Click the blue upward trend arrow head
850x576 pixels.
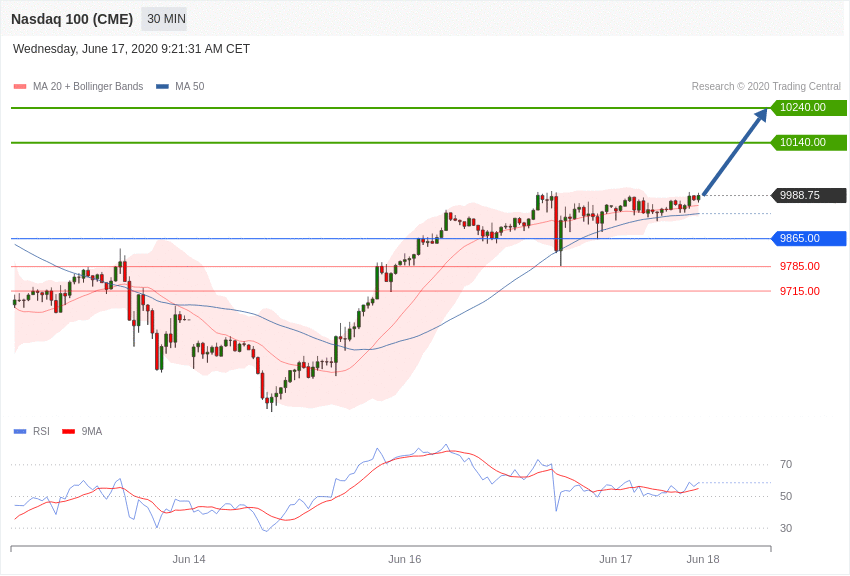[x=761, y=115]
